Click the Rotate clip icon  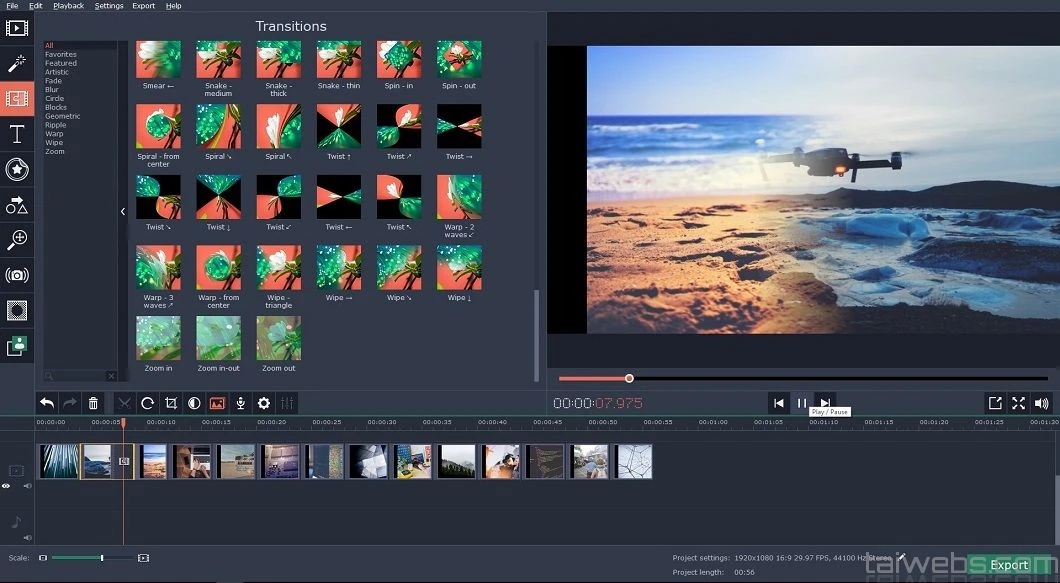coord(147,403)
